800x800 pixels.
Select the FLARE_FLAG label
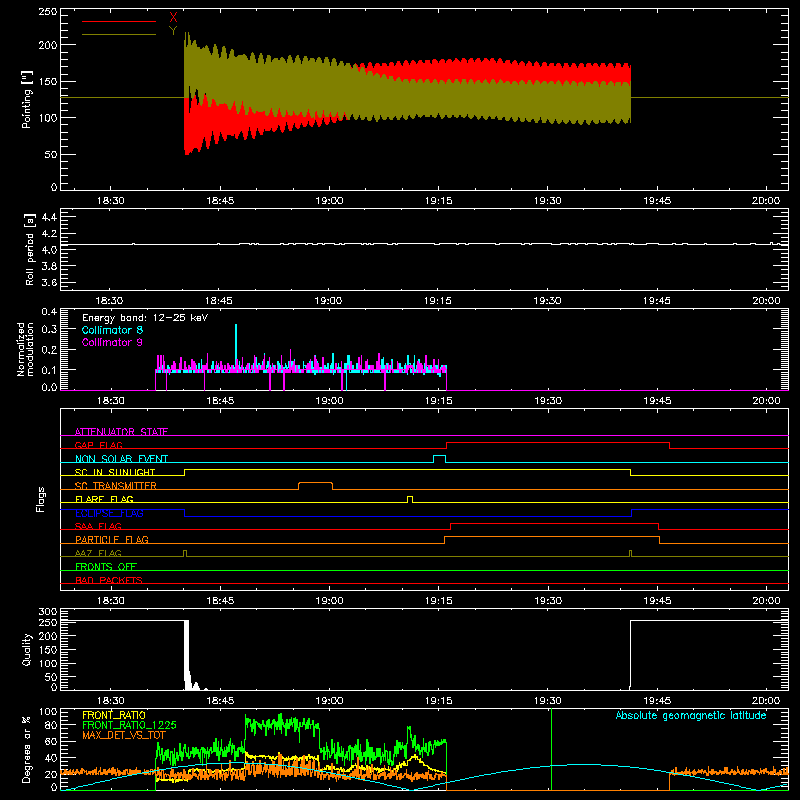(x=104, y=499)
